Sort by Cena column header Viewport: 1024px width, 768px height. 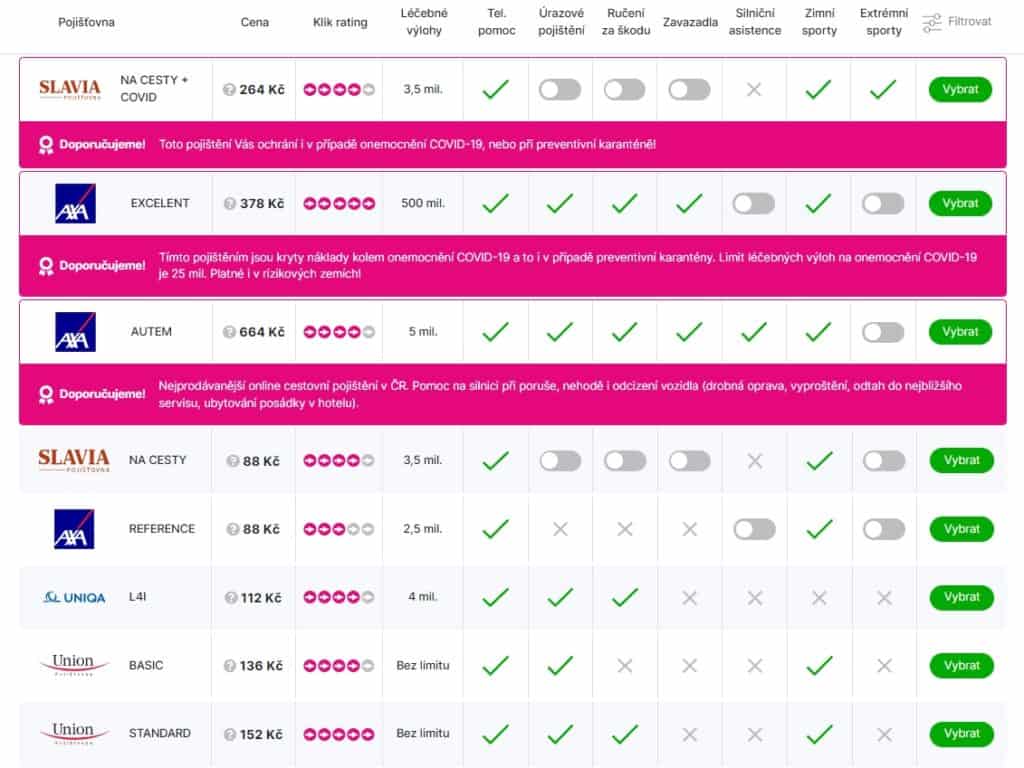[255, 22]
